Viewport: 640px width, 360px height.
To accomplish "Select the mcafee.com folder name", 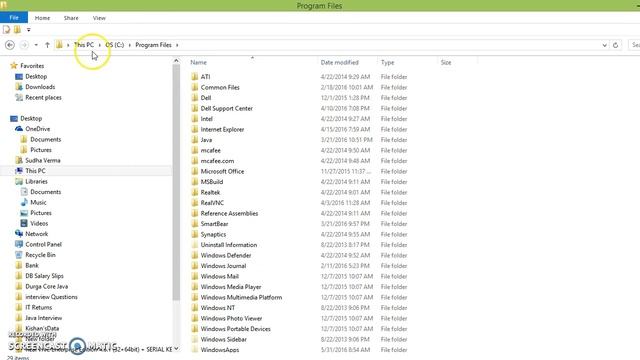I will click(x=217, y=161).
